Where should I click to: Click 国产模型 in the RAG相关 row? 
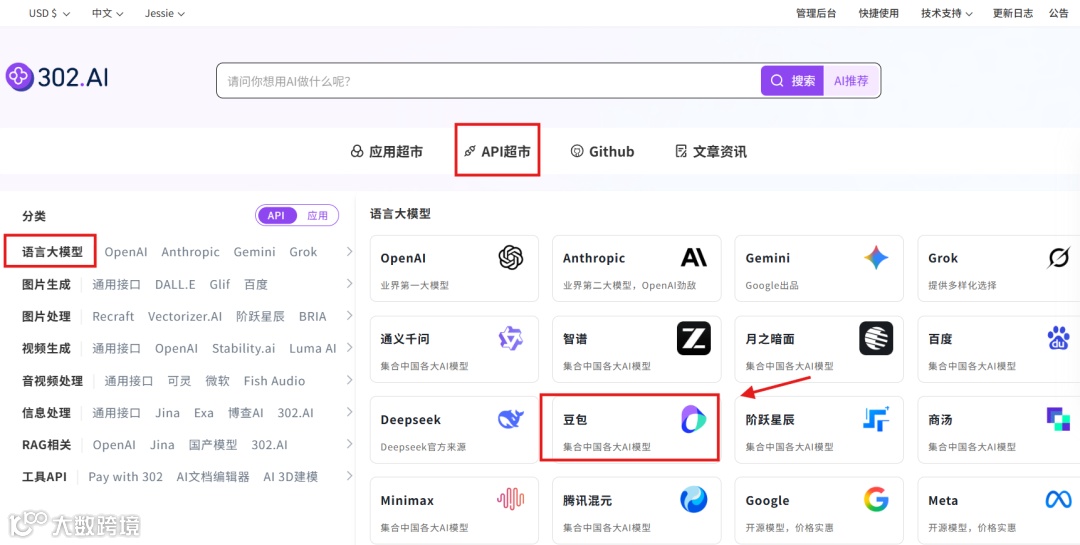click(213, 444)
